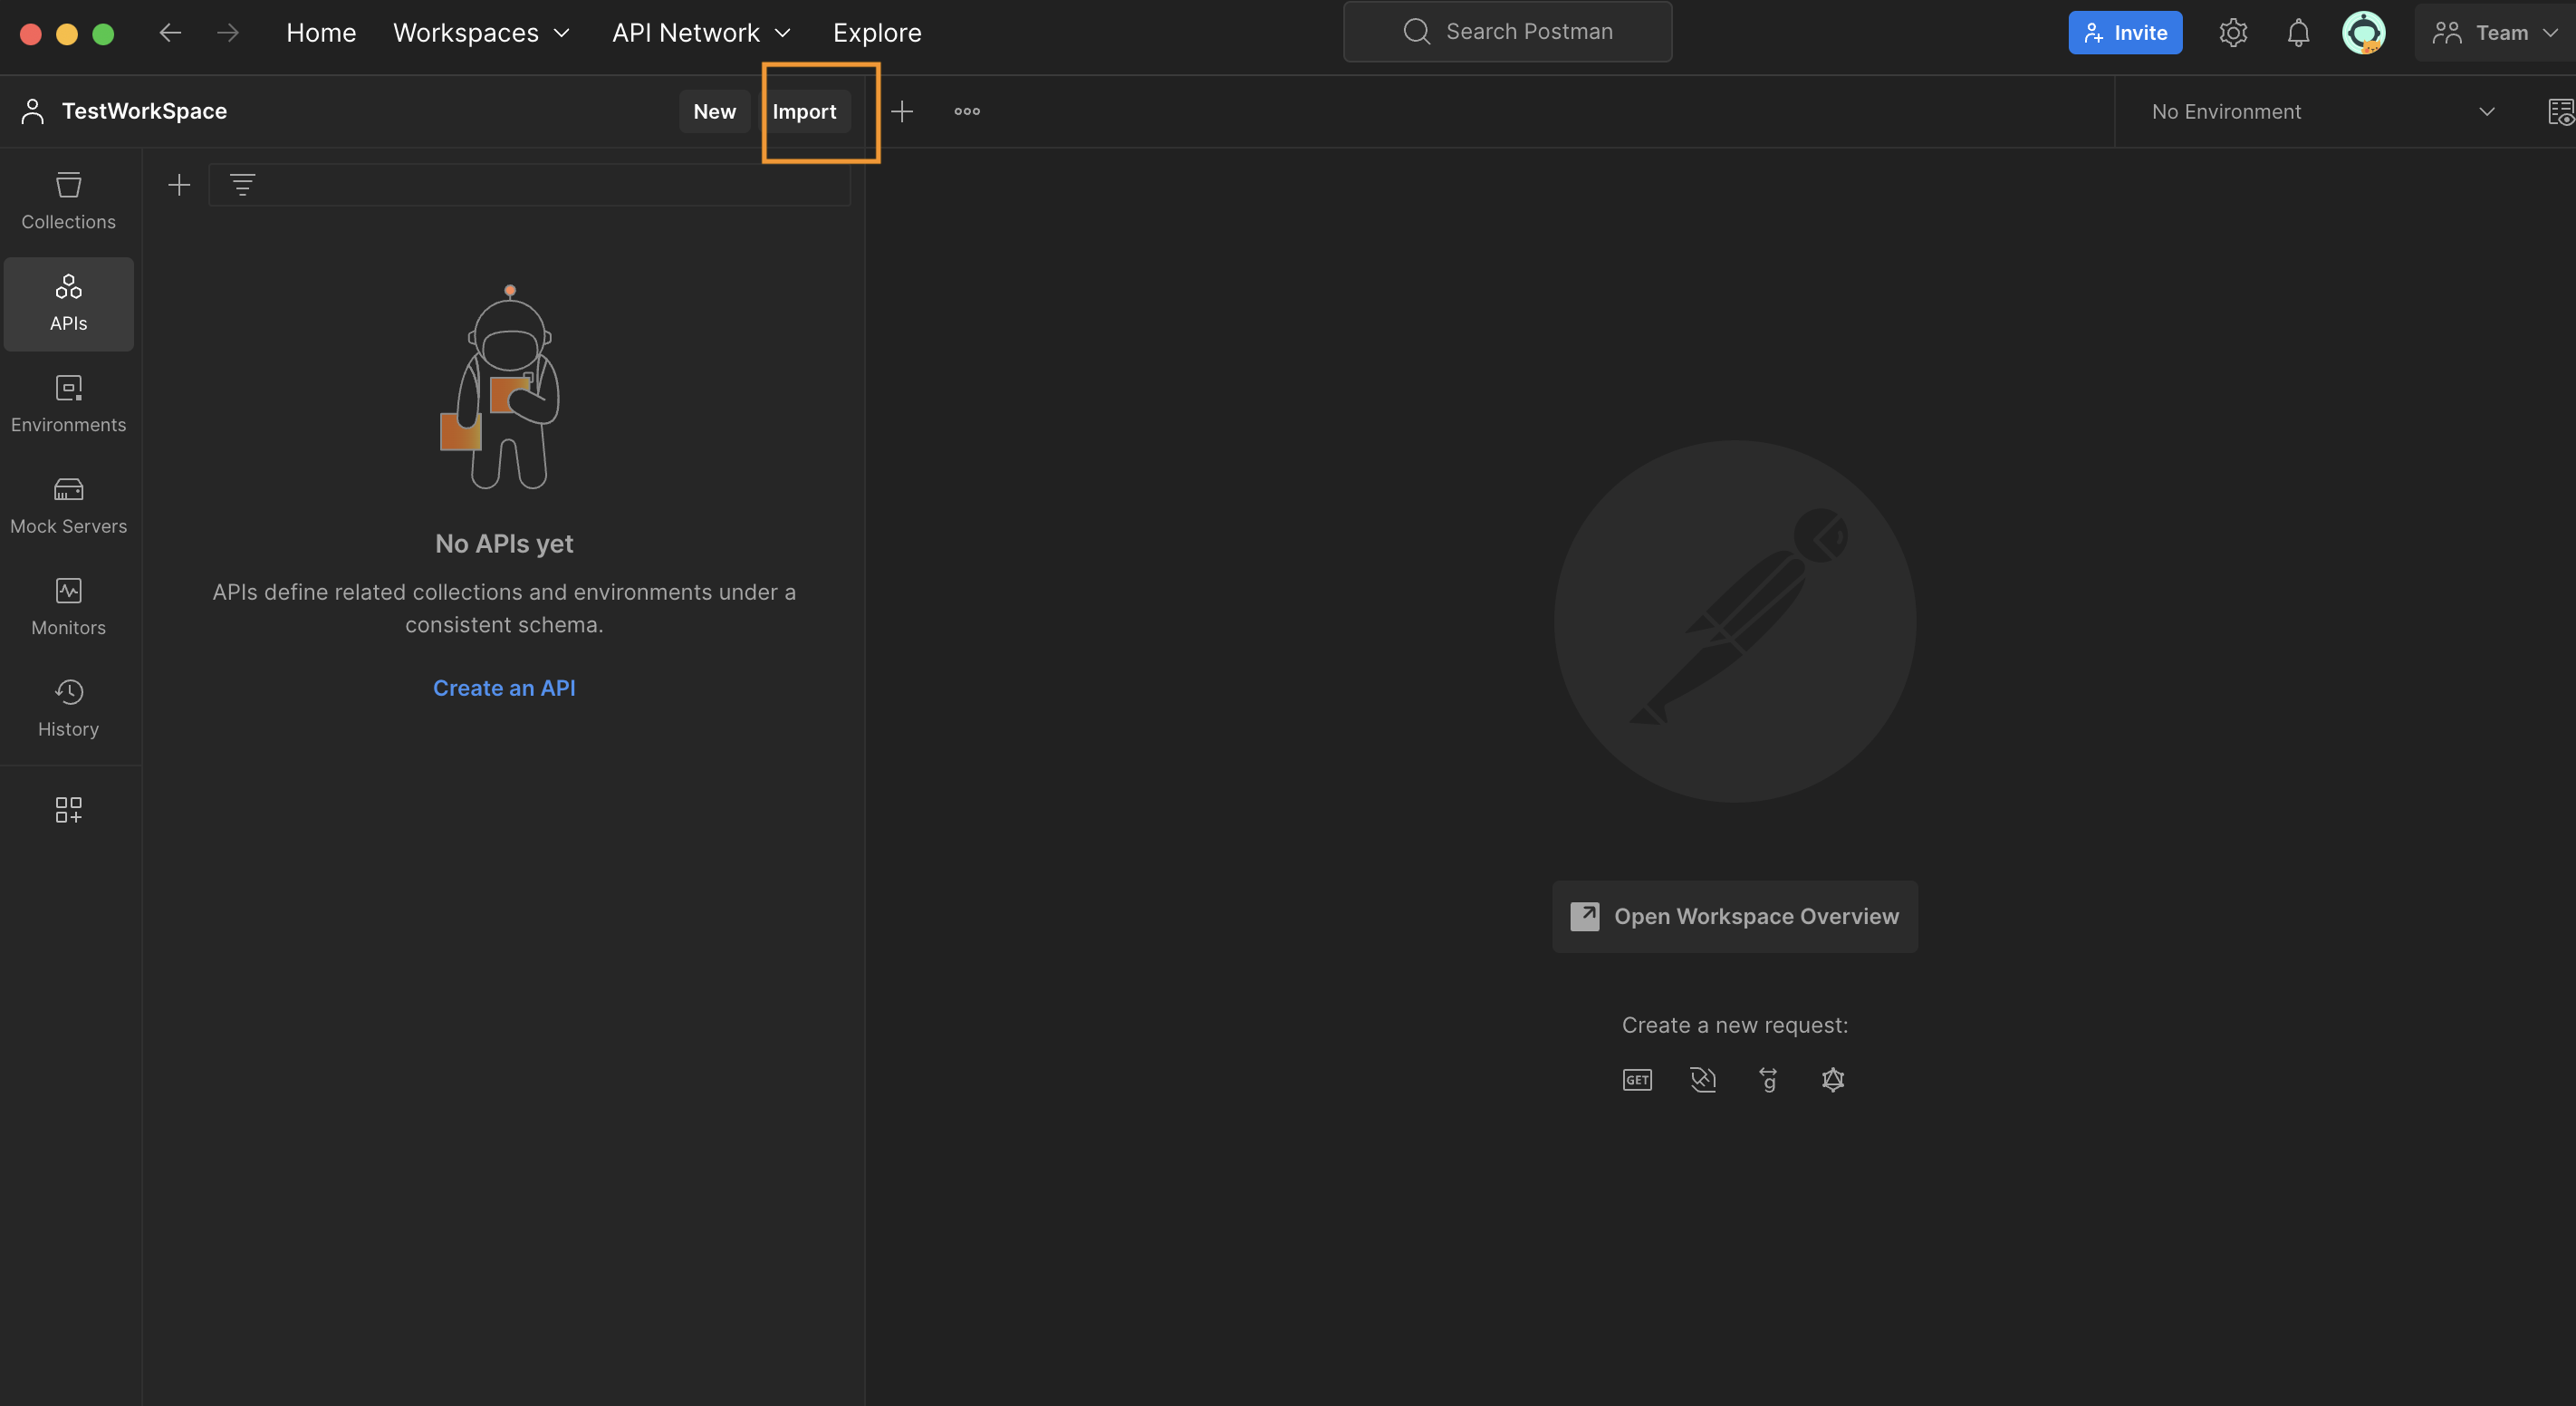
Task: Click the TestWorkSpace name
Action: pyautogui.click(x=144, y=111)
